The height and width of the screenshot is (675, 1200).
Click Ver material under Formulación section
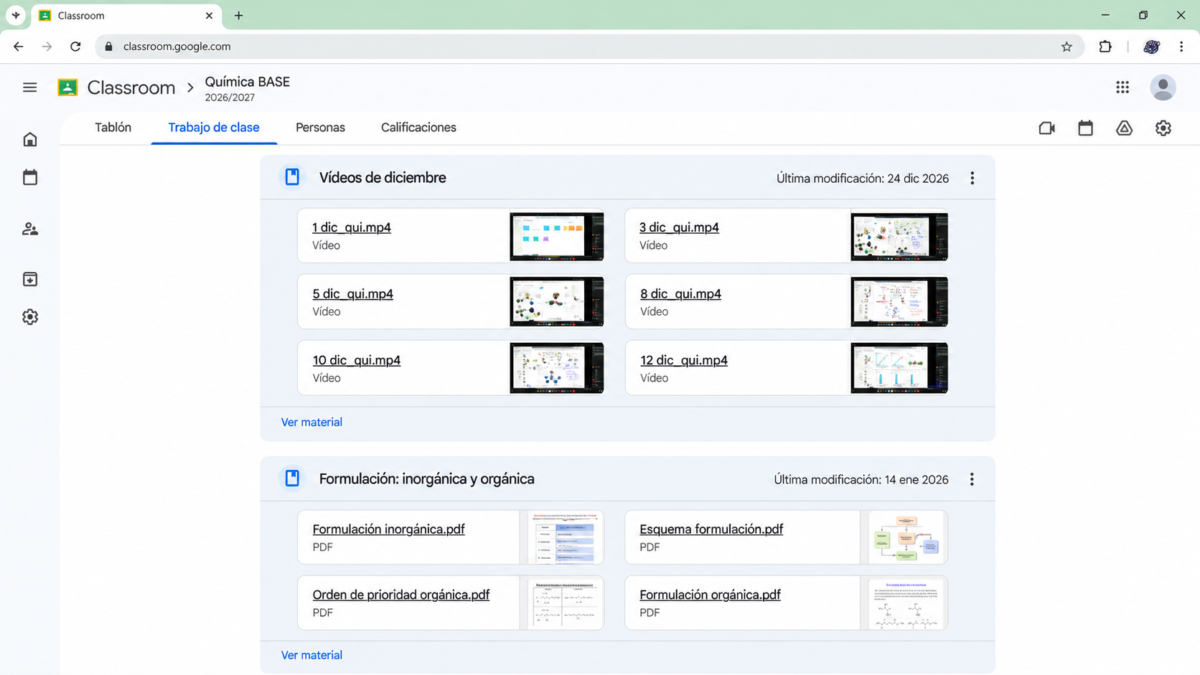[x=311, y=655]
